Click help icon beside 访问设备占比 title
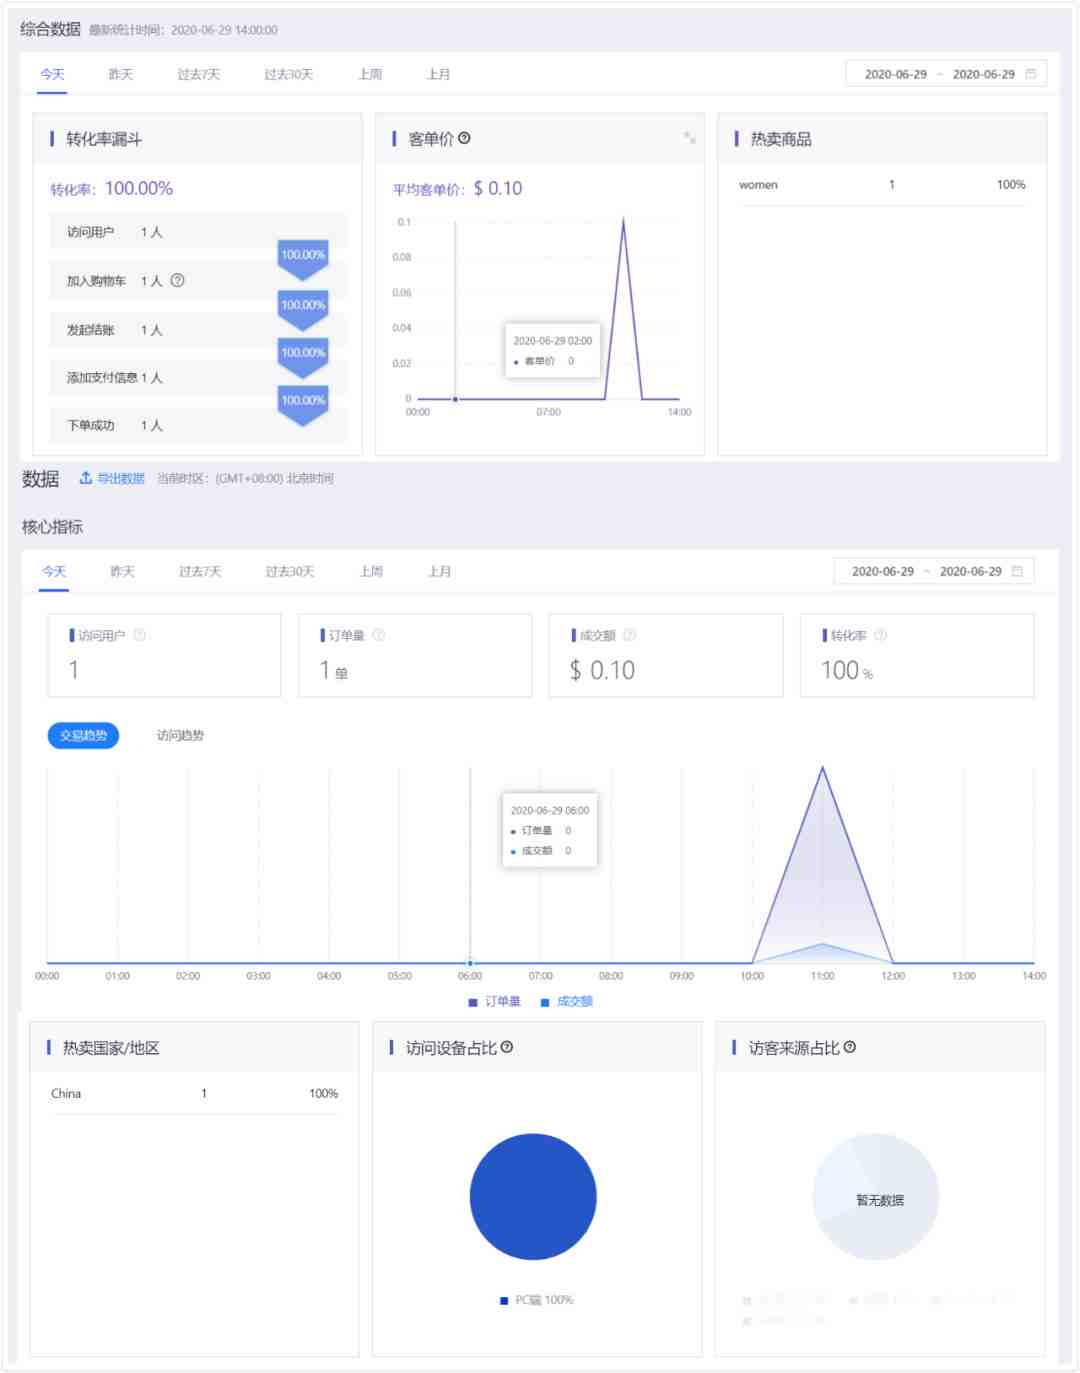The image size is (1080, 1373). coord(507,1047)
